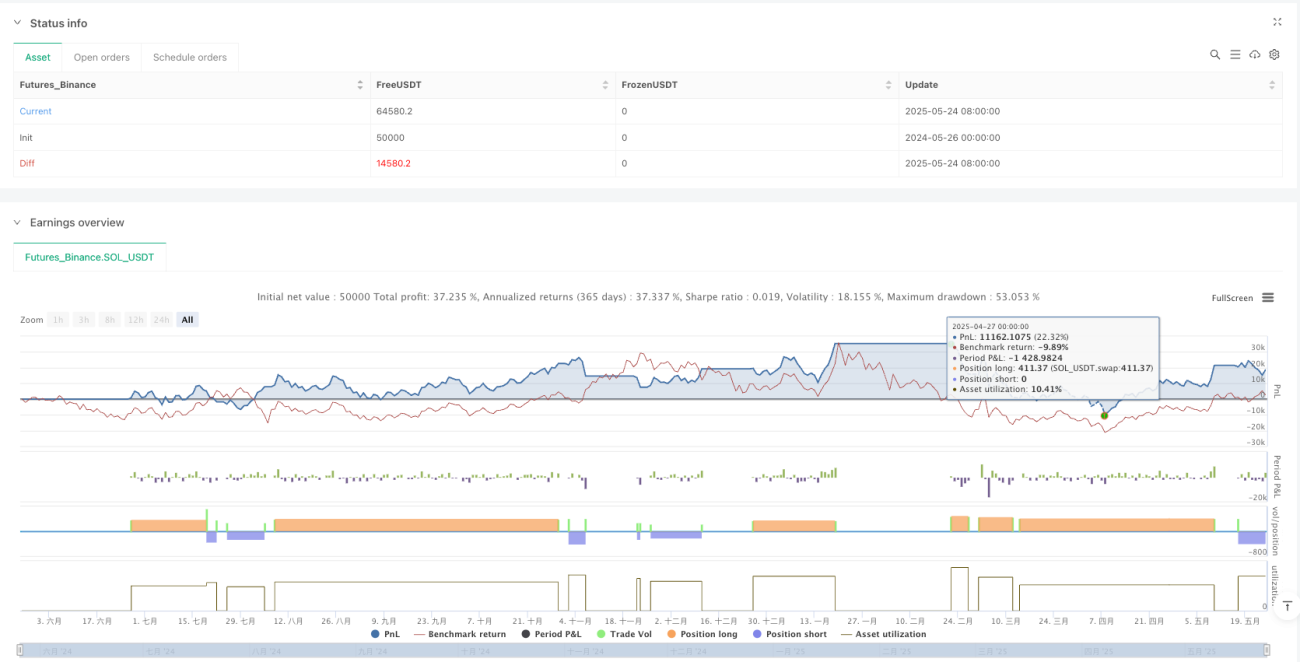This screenshot has width=1300, height=662.
Task: Sort by the Futures_Binance column arrows
Action: tap(360, 85)
